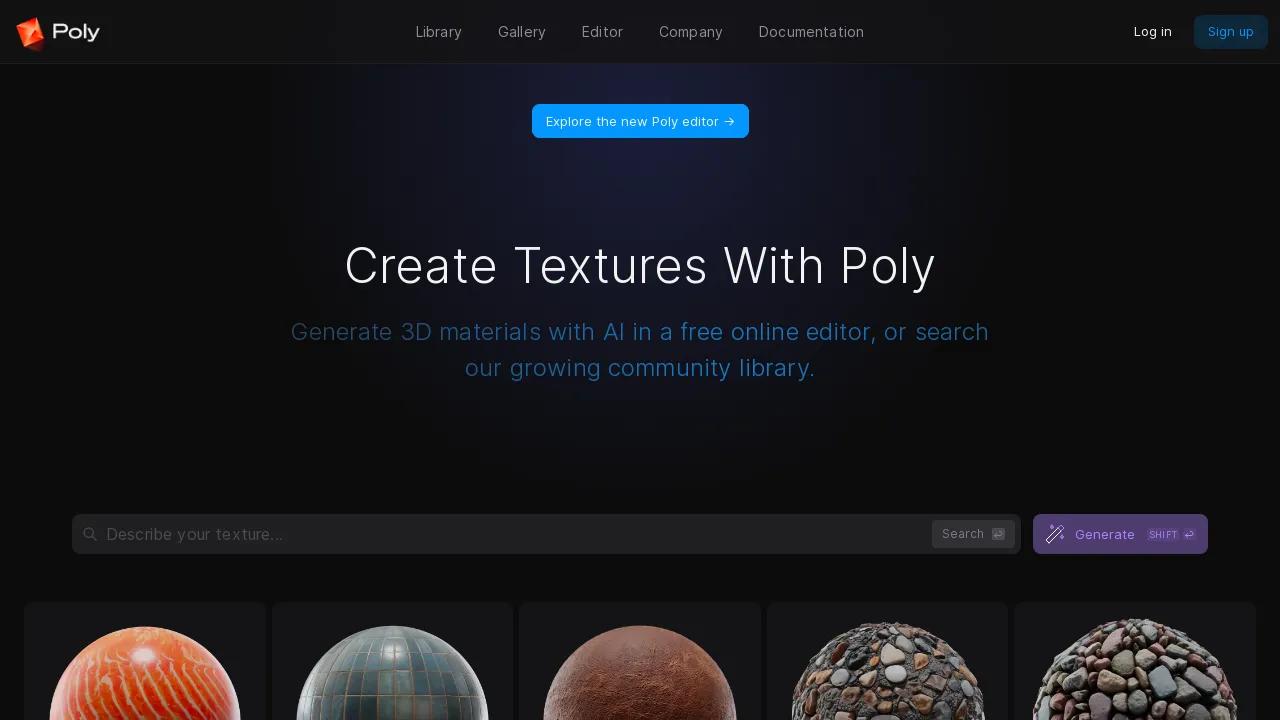Click the SHIFT shortcut badge on Generate
Viewport: 1280px width, 720px height.
(x=1163, y=535)
